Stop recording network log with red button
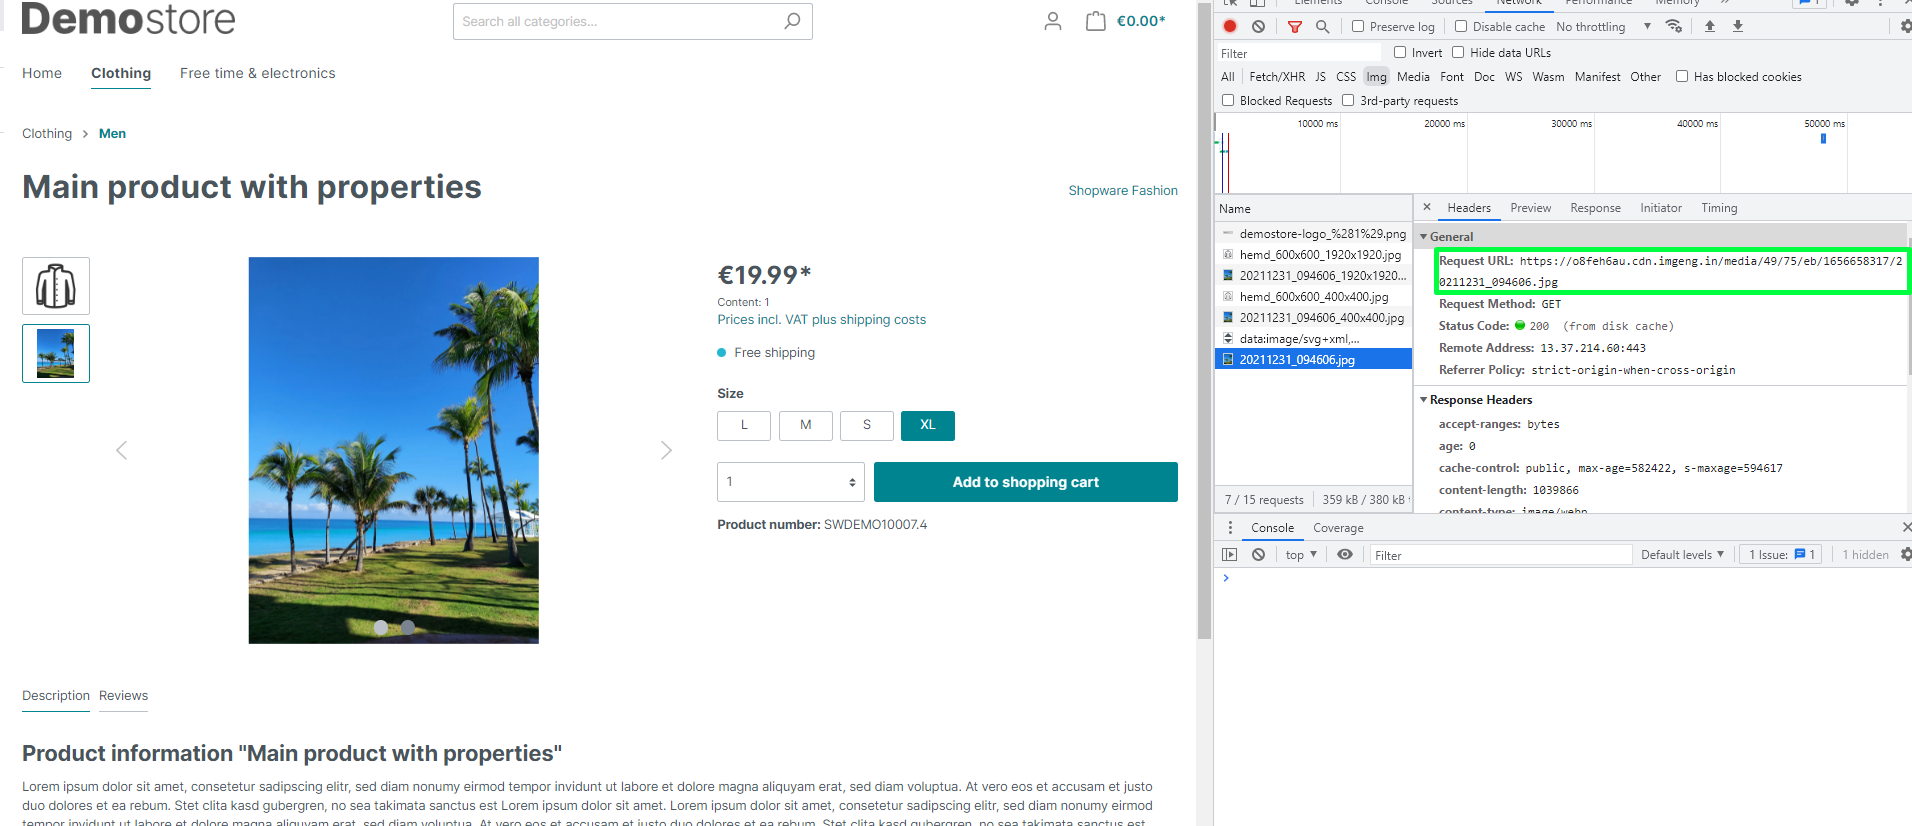1912x826 pixels. 1230,27
